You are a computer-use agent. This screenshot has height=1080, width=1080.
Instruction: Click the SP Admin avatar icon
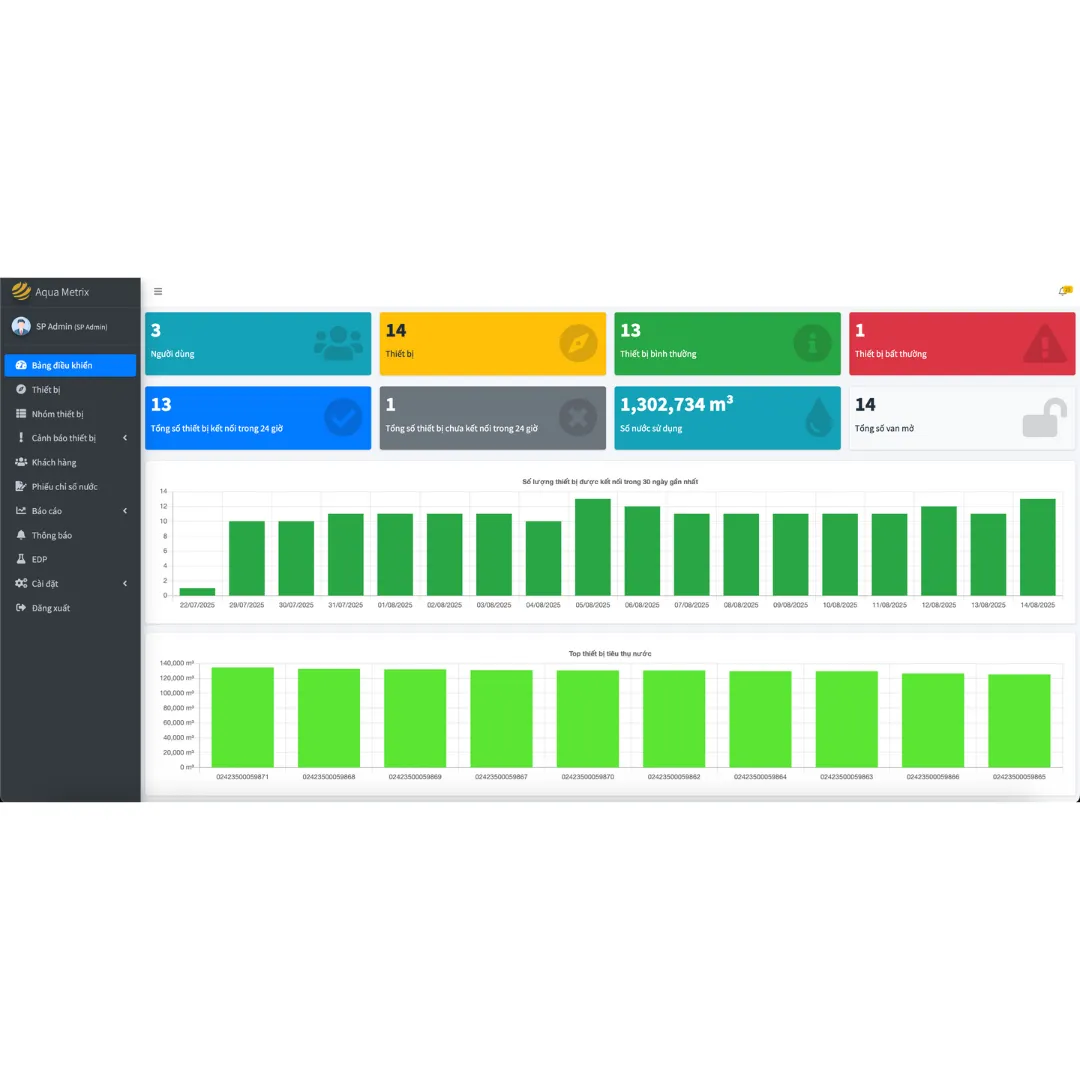click(21, 326)
